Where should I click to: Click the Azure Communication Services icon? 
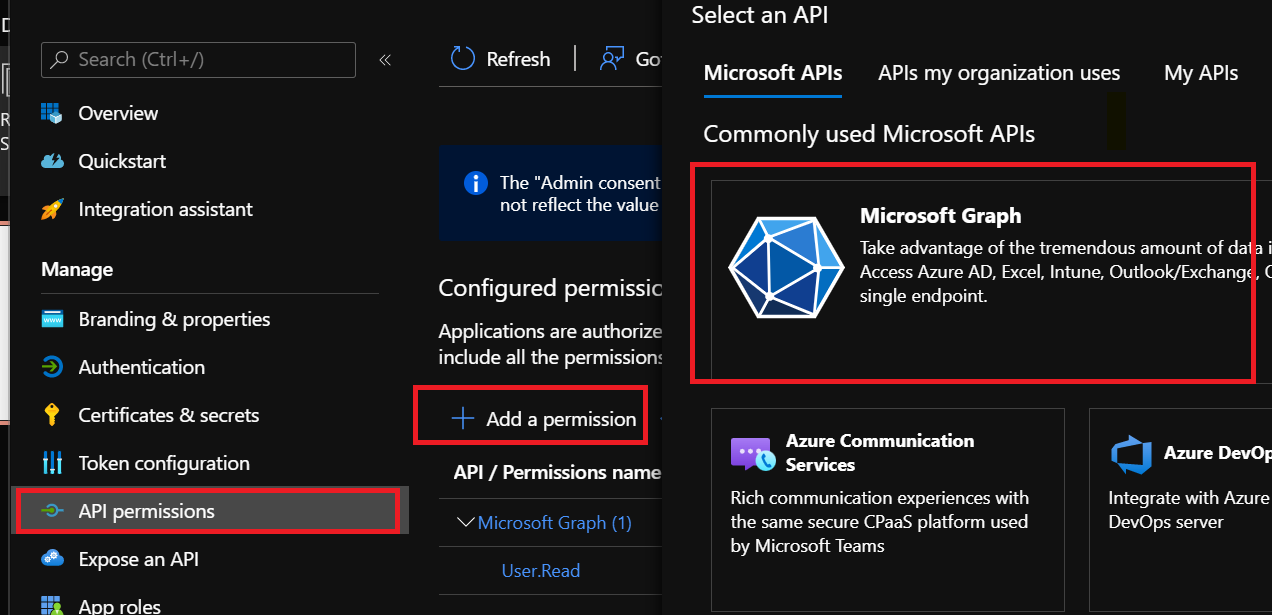752,454
